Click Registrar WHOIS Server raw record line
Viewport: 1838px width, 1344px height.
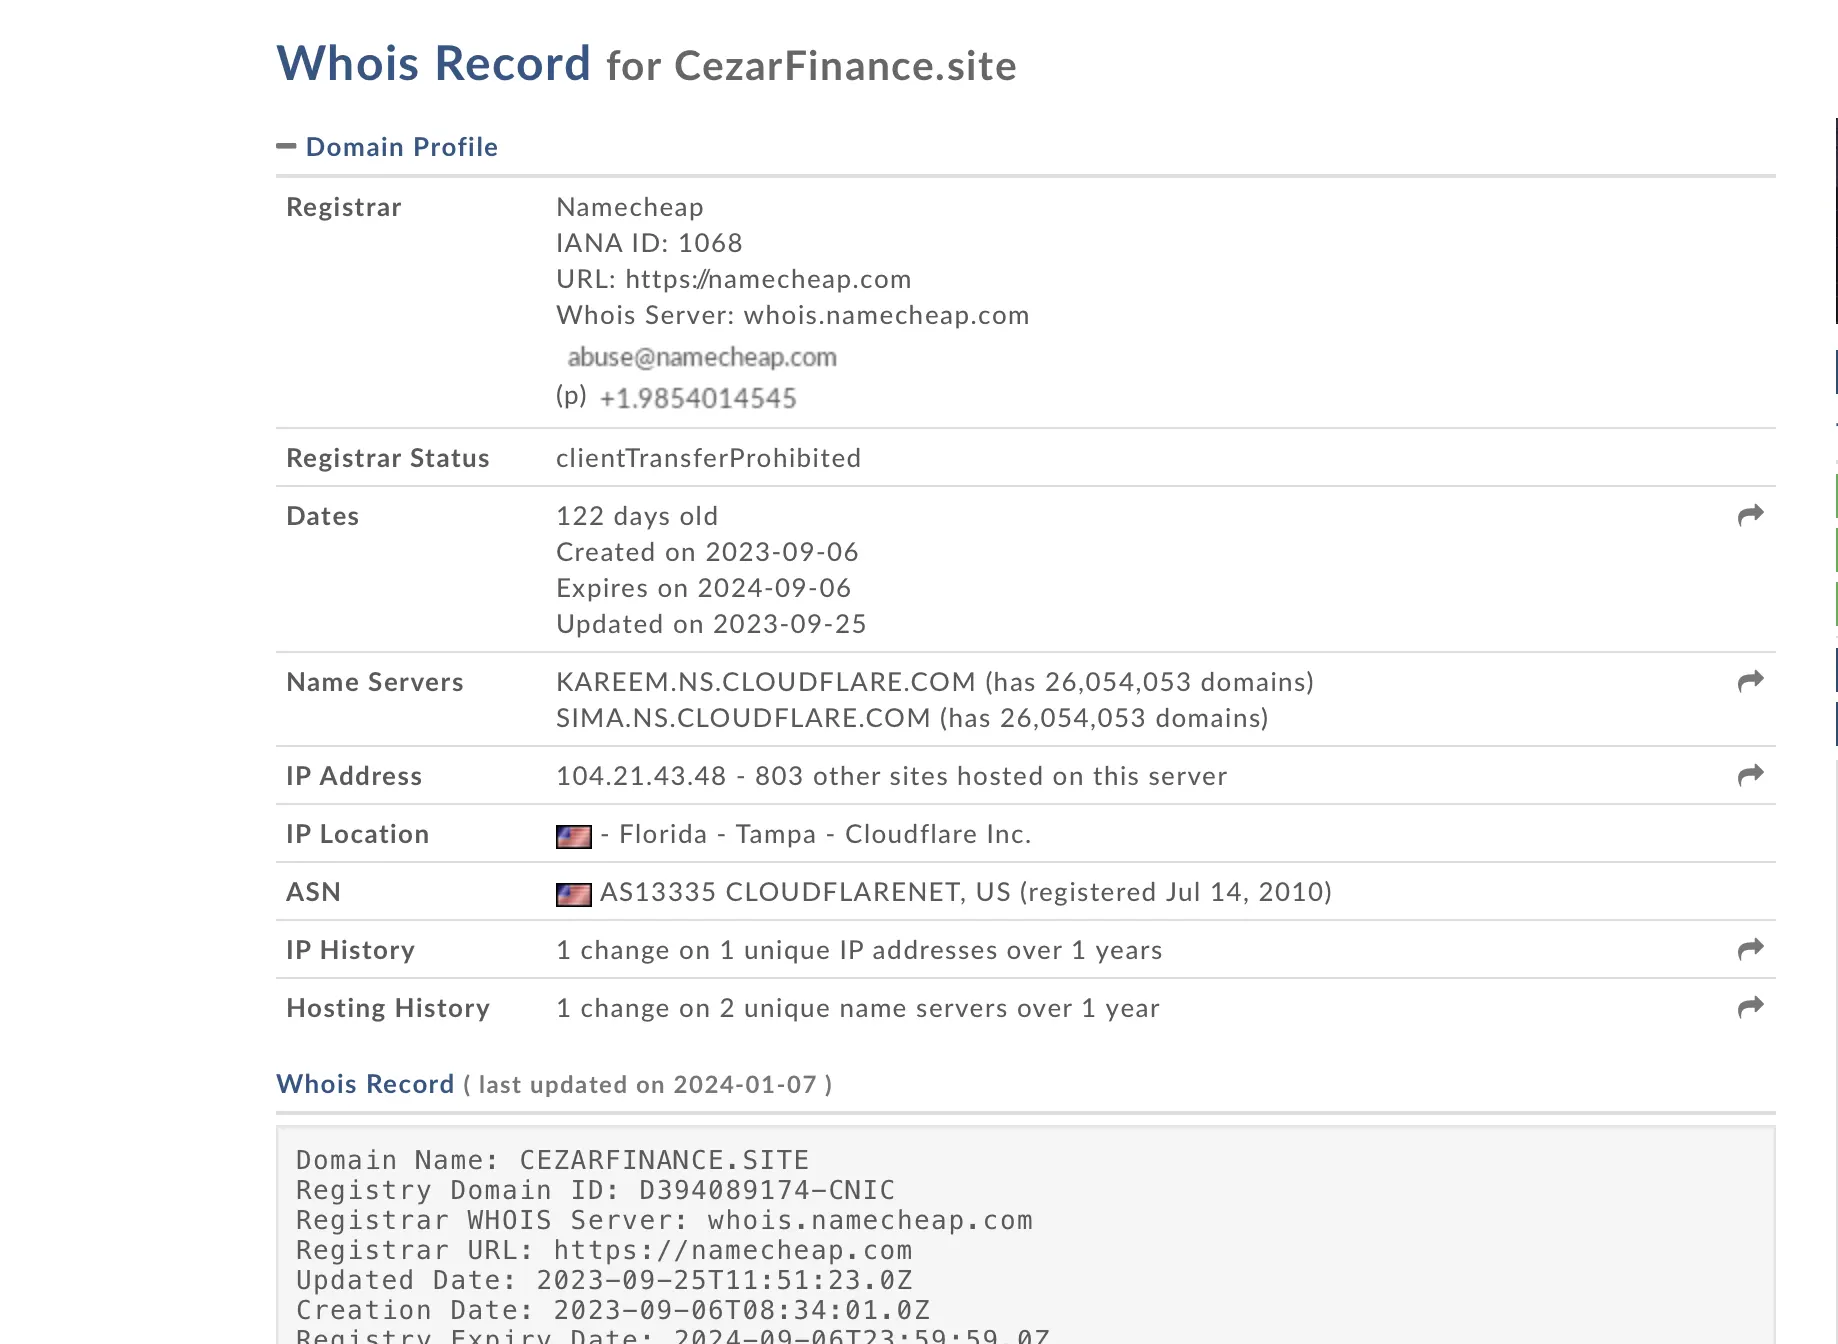pos(664,1220)
